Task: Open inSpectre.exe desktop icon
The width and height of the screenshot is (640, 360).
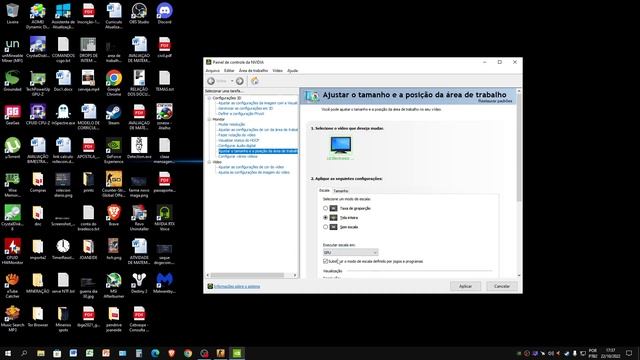Action: pos(63,114)
